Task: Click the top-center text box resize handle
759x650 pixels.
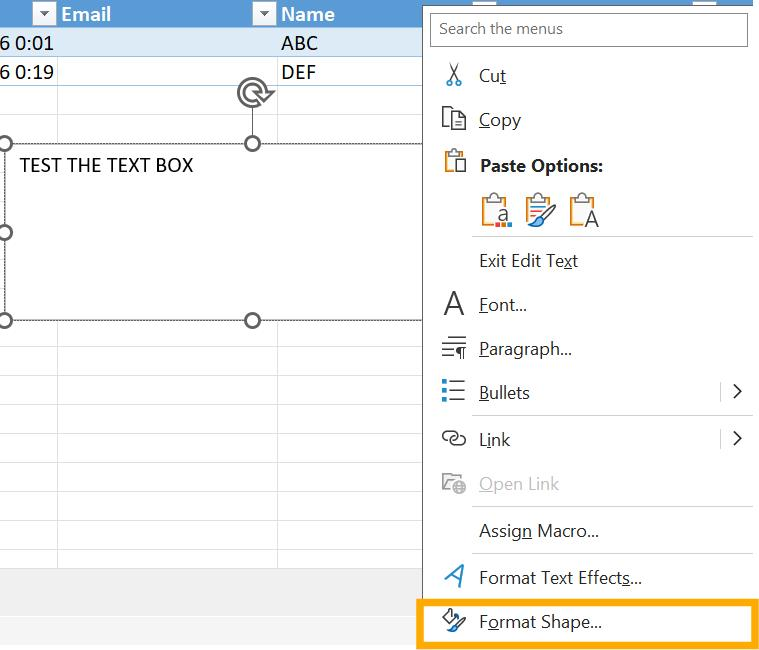Action: (x=253, y=143)
